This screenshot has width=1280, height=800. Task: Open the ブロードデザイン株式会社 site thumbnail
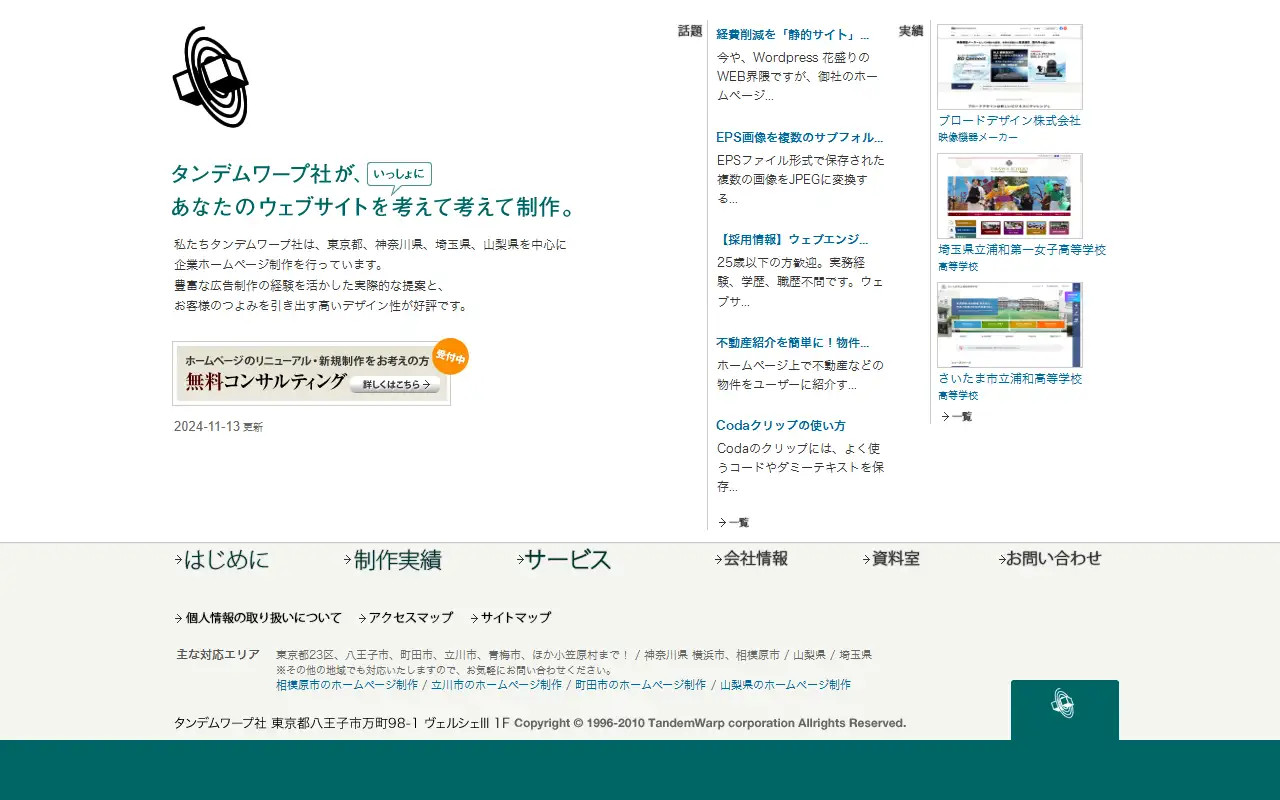pyautogui.click(x=1010, y=67)
